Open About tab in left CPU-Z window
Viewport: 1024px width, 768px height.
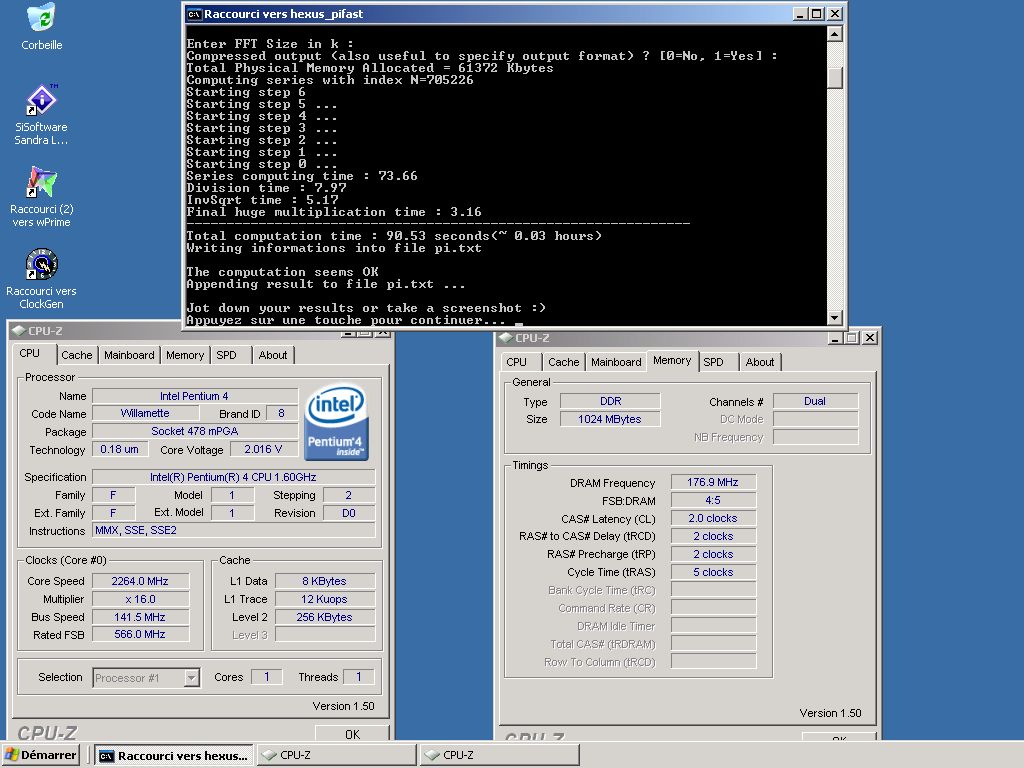[273, 355]
